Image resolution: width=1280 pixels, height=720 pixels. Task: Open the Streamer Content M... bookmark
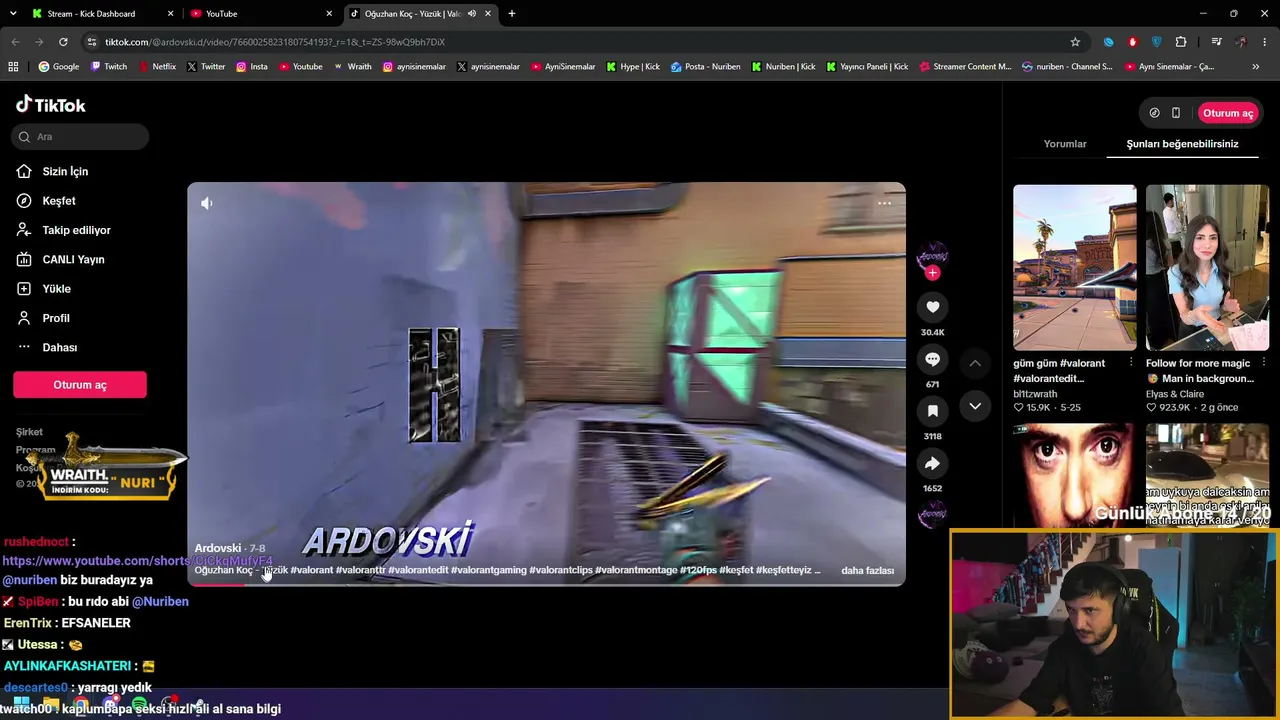(965, 67)
